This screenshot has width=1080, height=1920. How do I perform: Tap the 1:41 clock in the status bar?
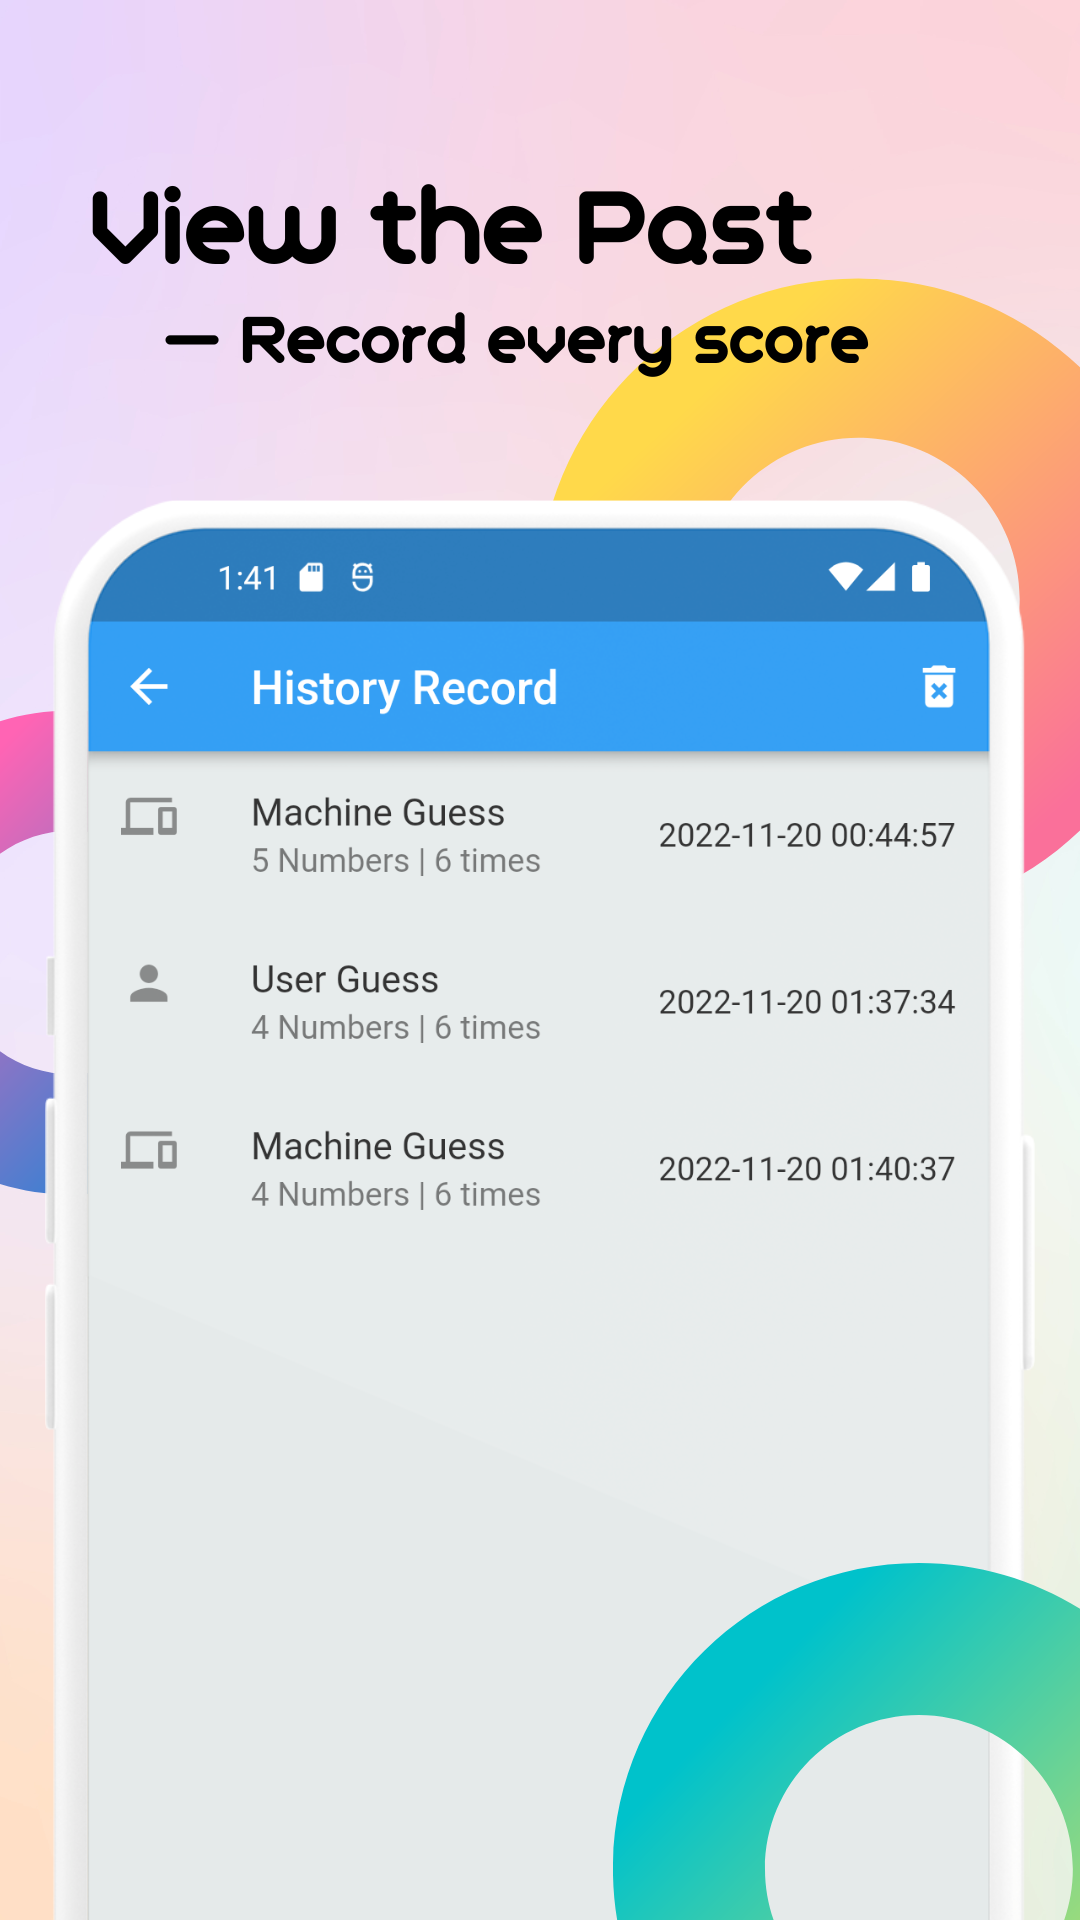[247, 578]
